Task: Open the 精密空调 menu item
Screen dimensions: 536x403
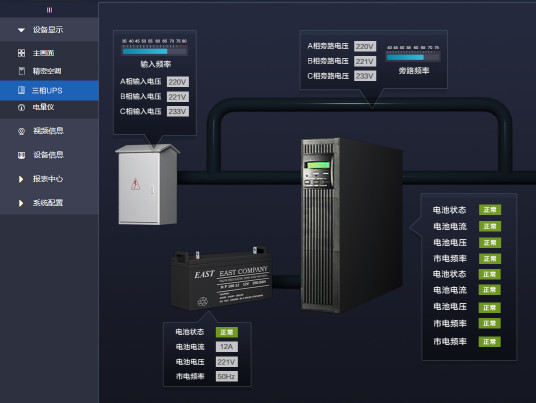Action: pos(49,71)
